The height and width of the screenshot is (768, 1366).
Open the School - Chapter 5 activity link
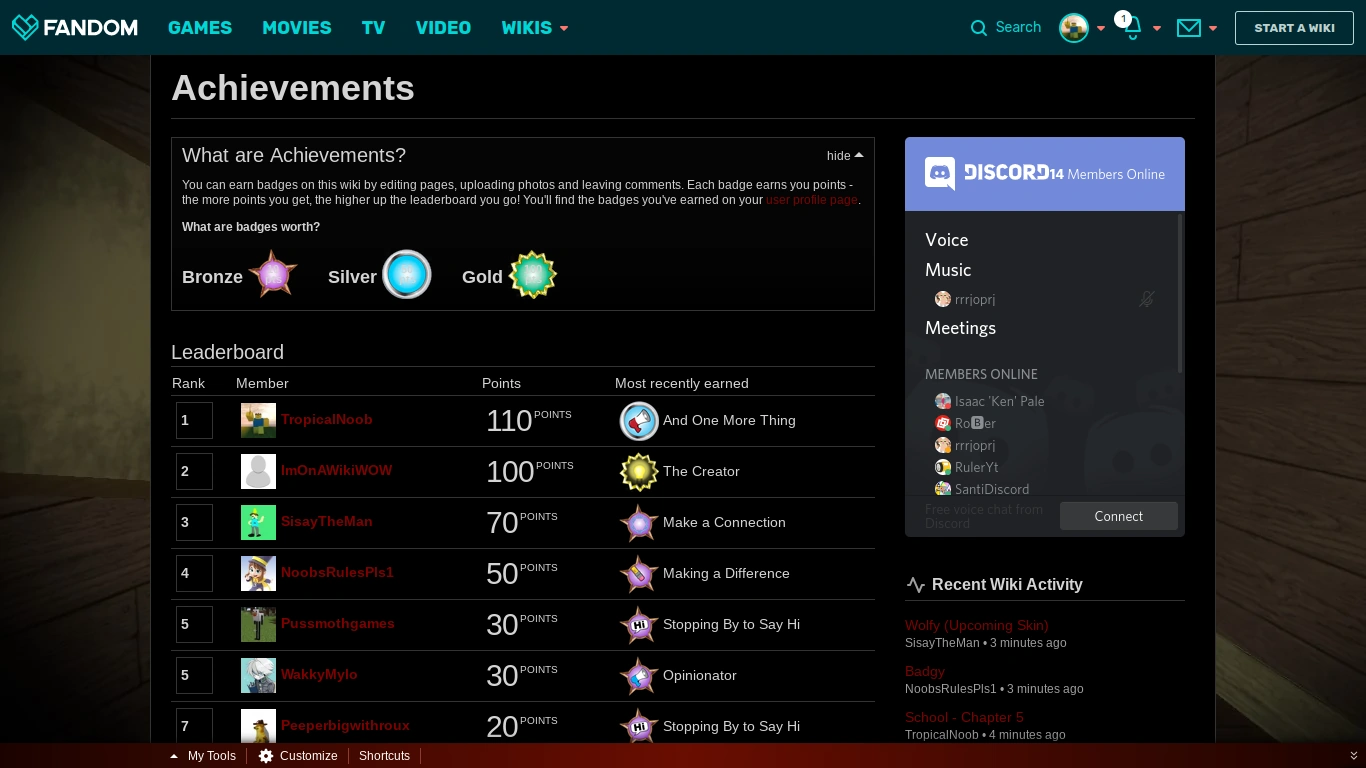tap(964, 718)
